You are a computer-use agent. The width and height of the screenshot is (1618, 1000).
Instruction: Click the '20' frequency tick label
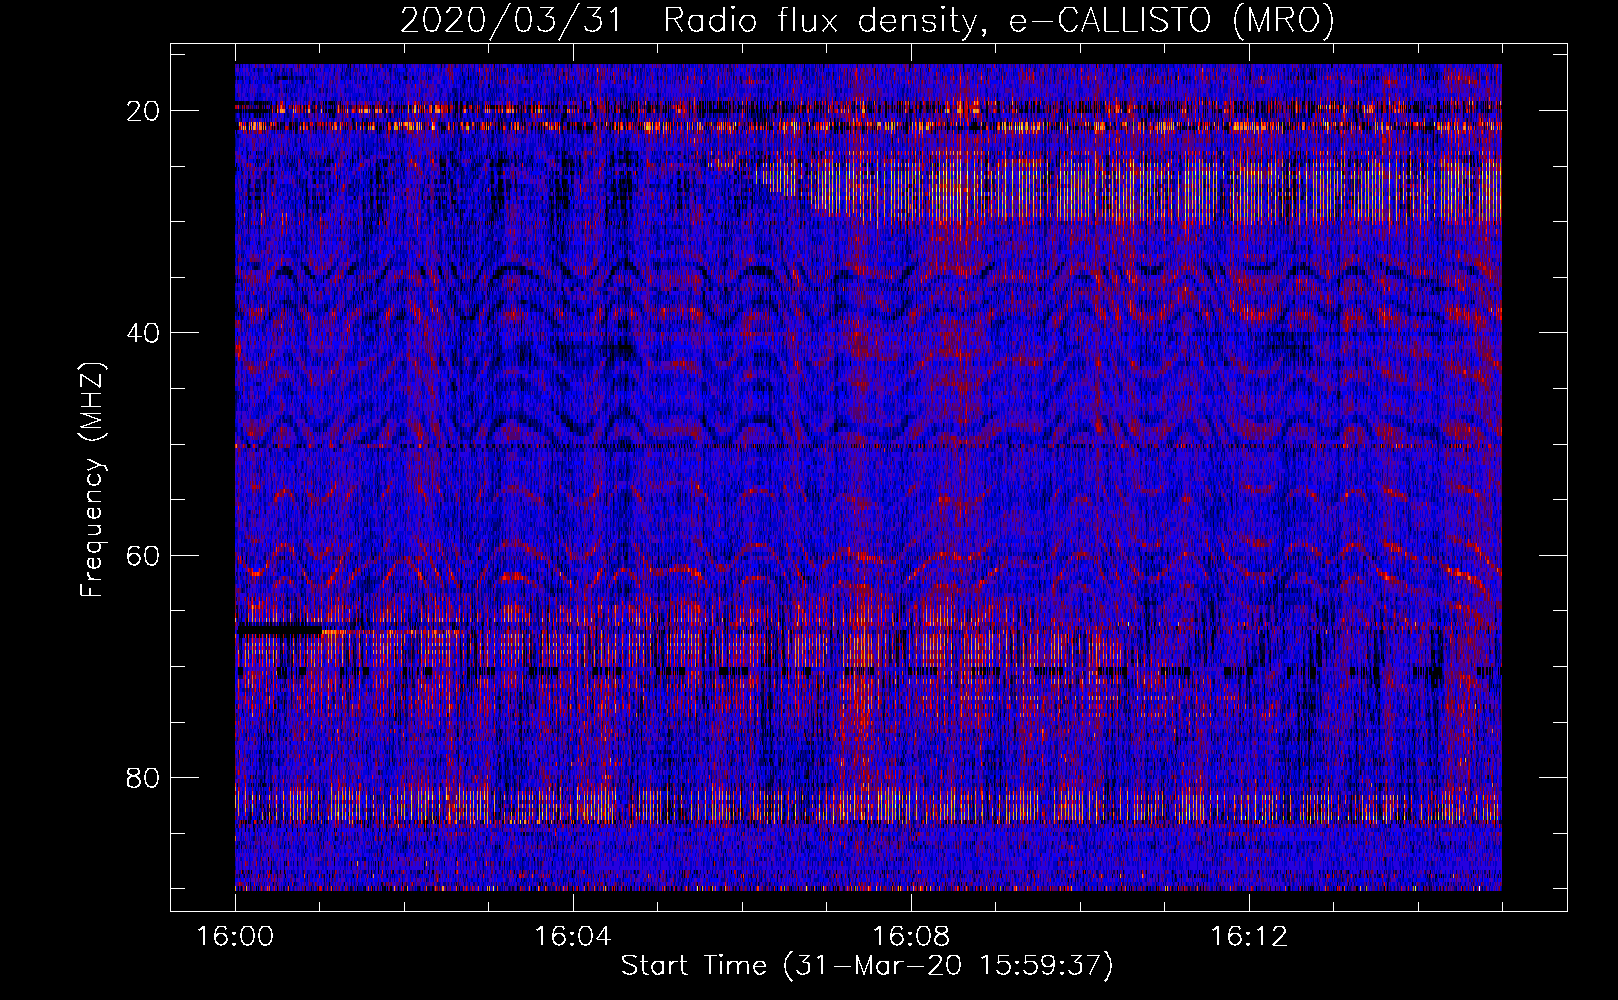(x=144, y=111)
